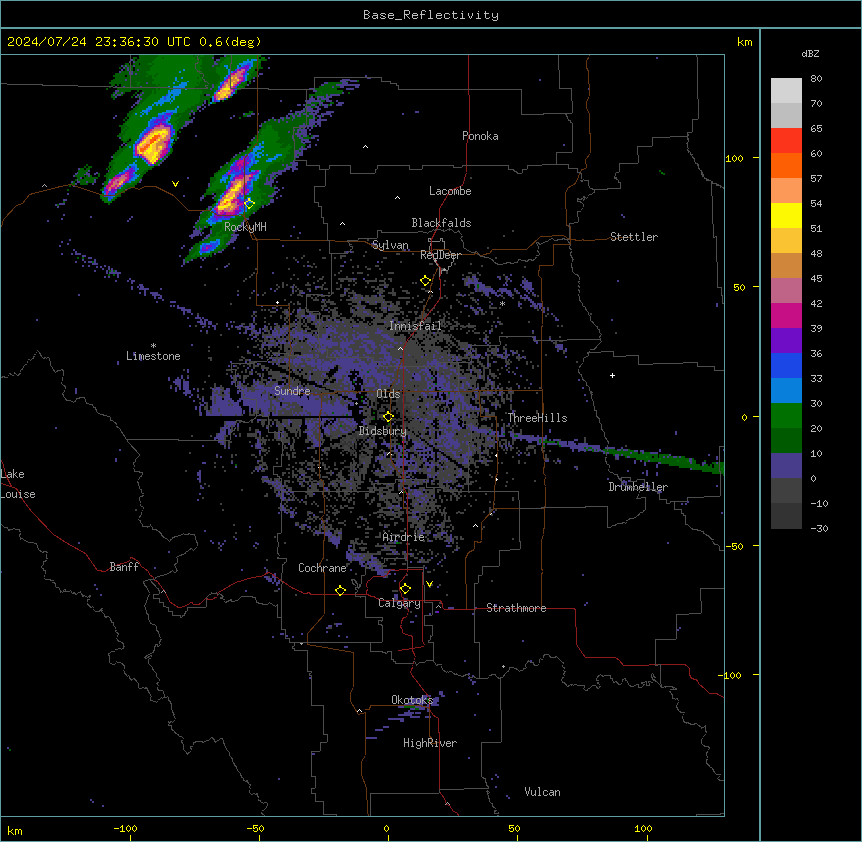The image size is (862, 842).
Task: Click the RockyMH town label
Action: pyautogui.click(x=245, y=227)
